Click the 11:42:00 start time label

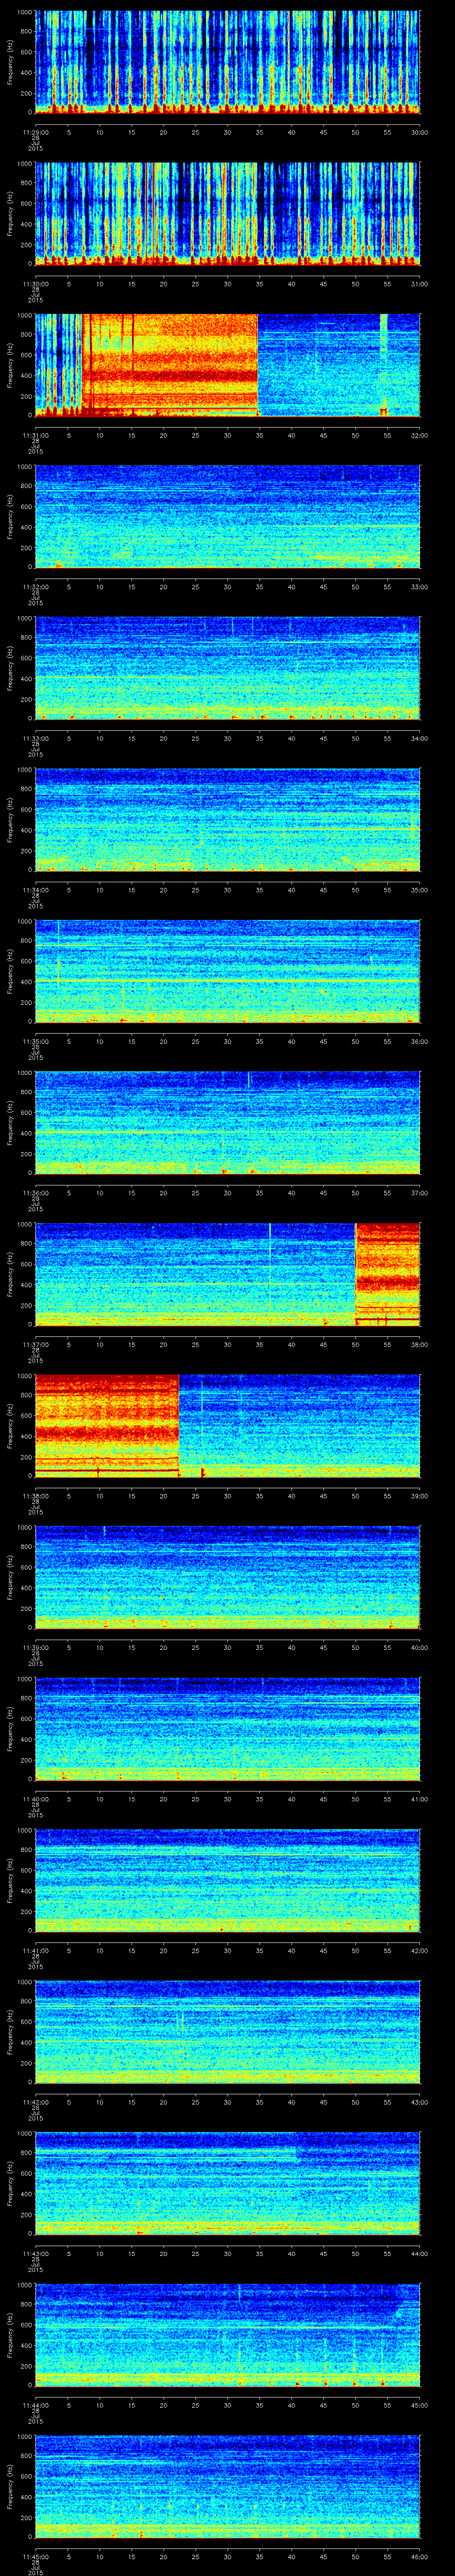coord(35,2101)
